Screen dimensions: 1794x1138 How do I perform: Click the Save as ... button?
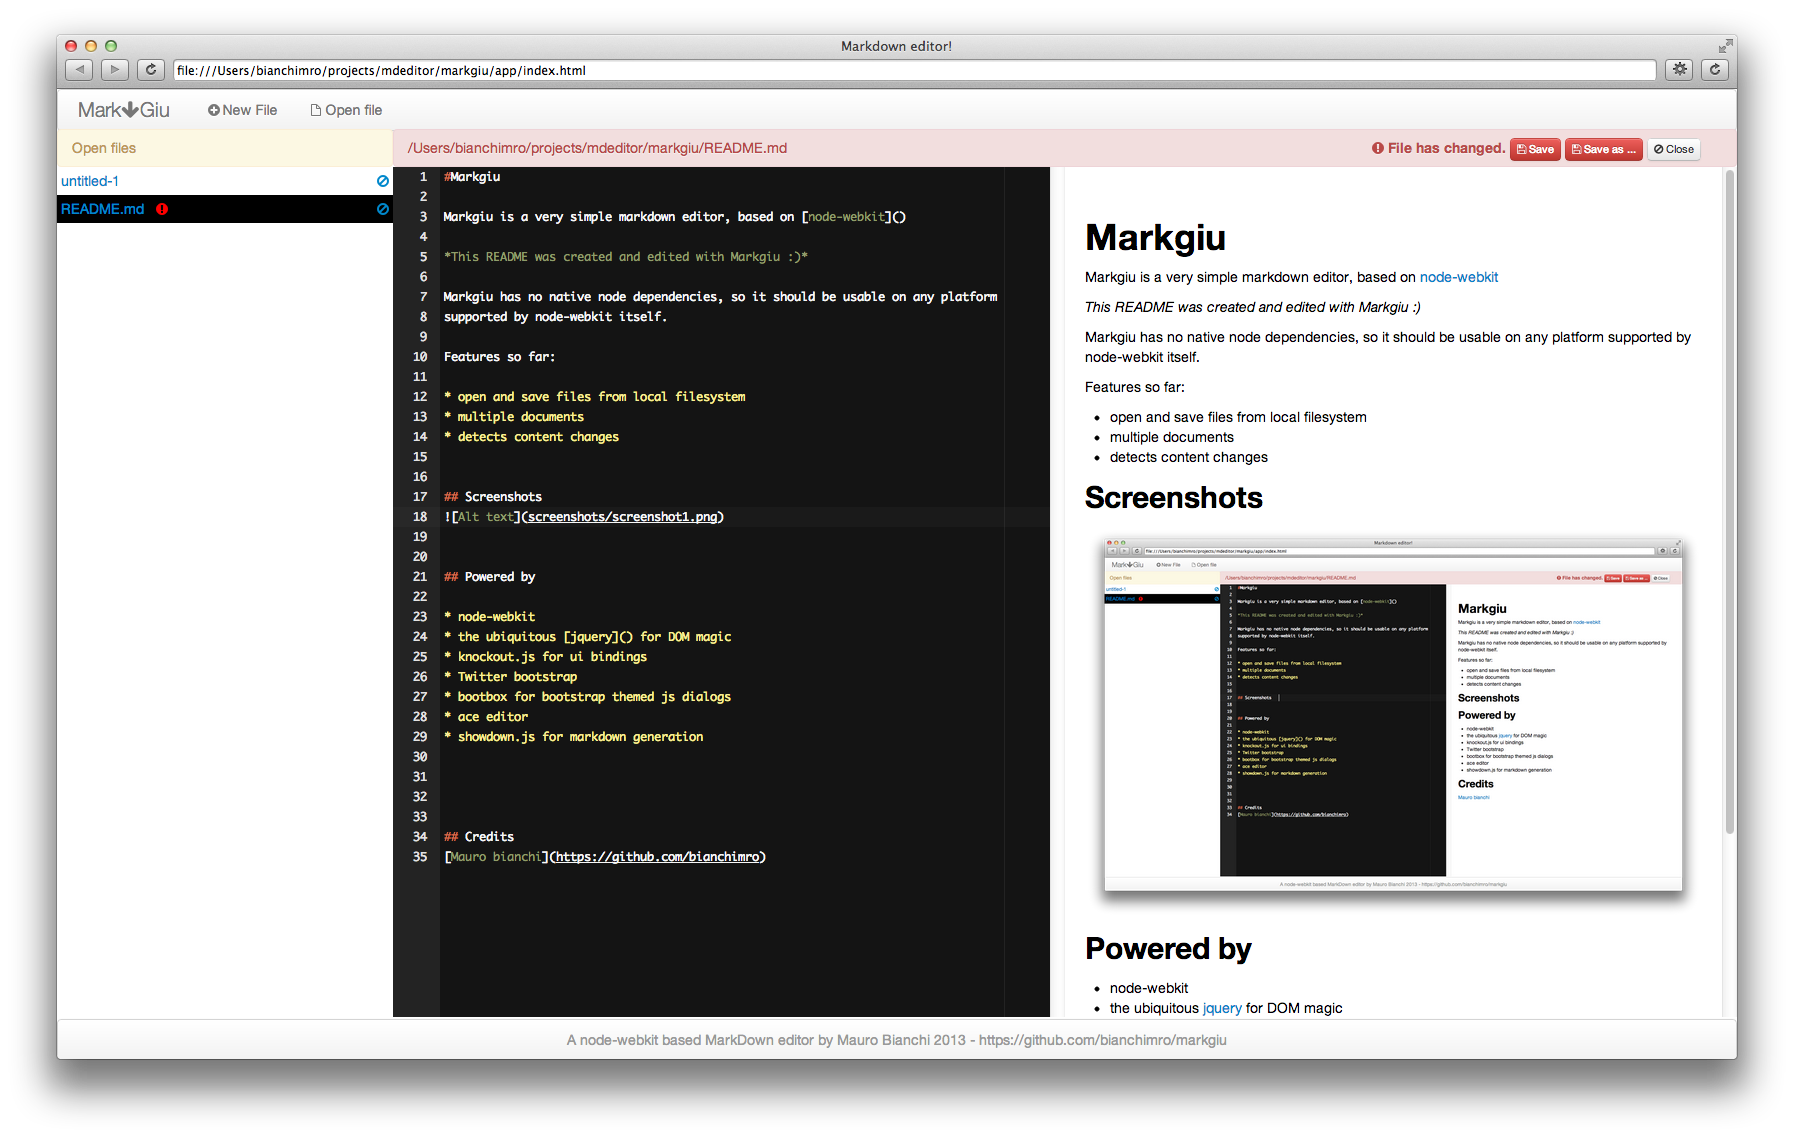coord(1603,149)
